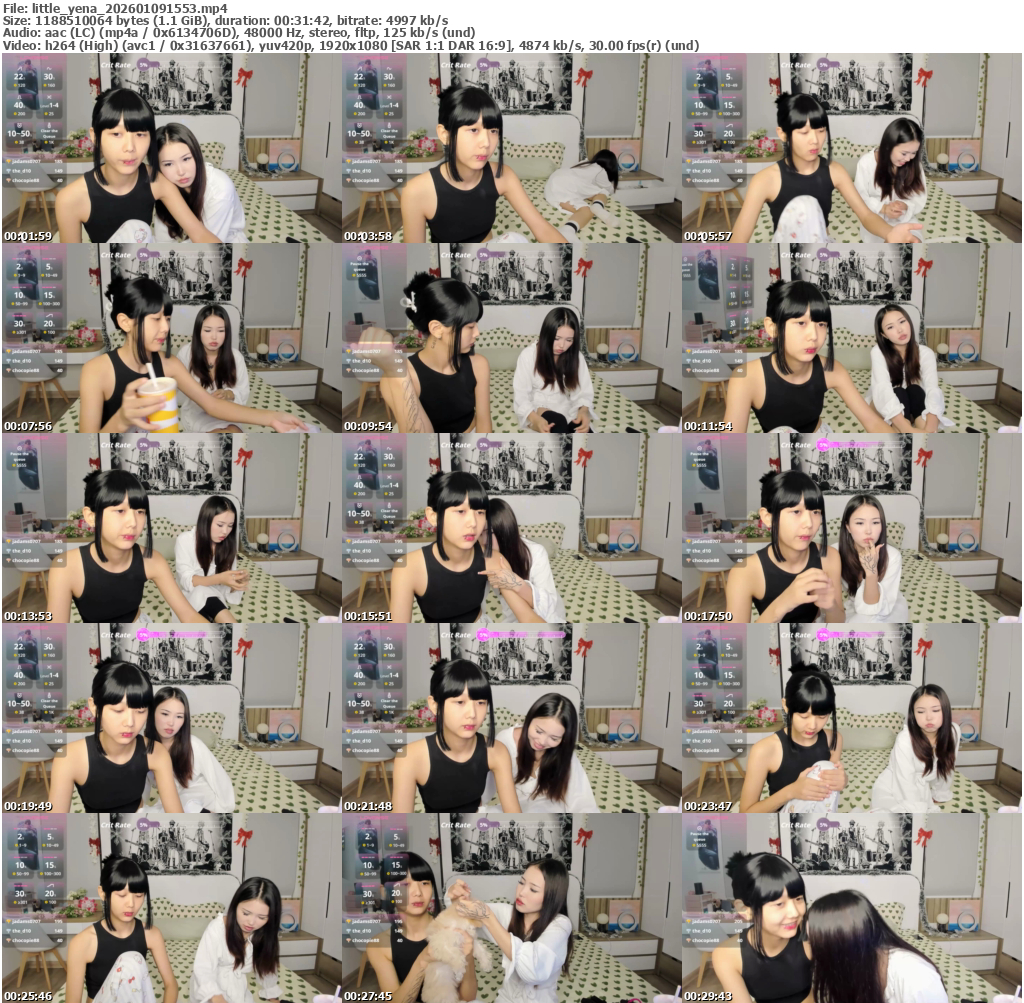Image resolution: width=1024 pixels, height=1003 pixels.
Task: Click the file name little_yena_202601091553.mp4 text
Action: pyautogui.click(x=129, y=8)
